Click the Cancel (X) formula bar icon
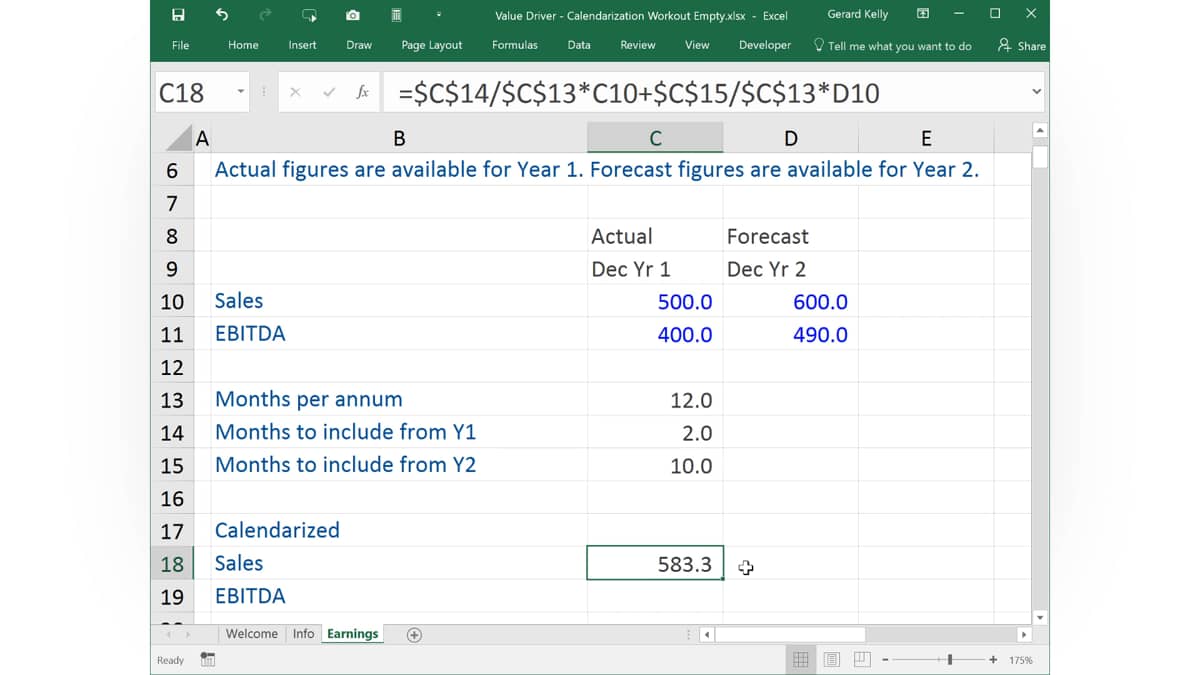The image size is (1200, 675). pos(295,92)
